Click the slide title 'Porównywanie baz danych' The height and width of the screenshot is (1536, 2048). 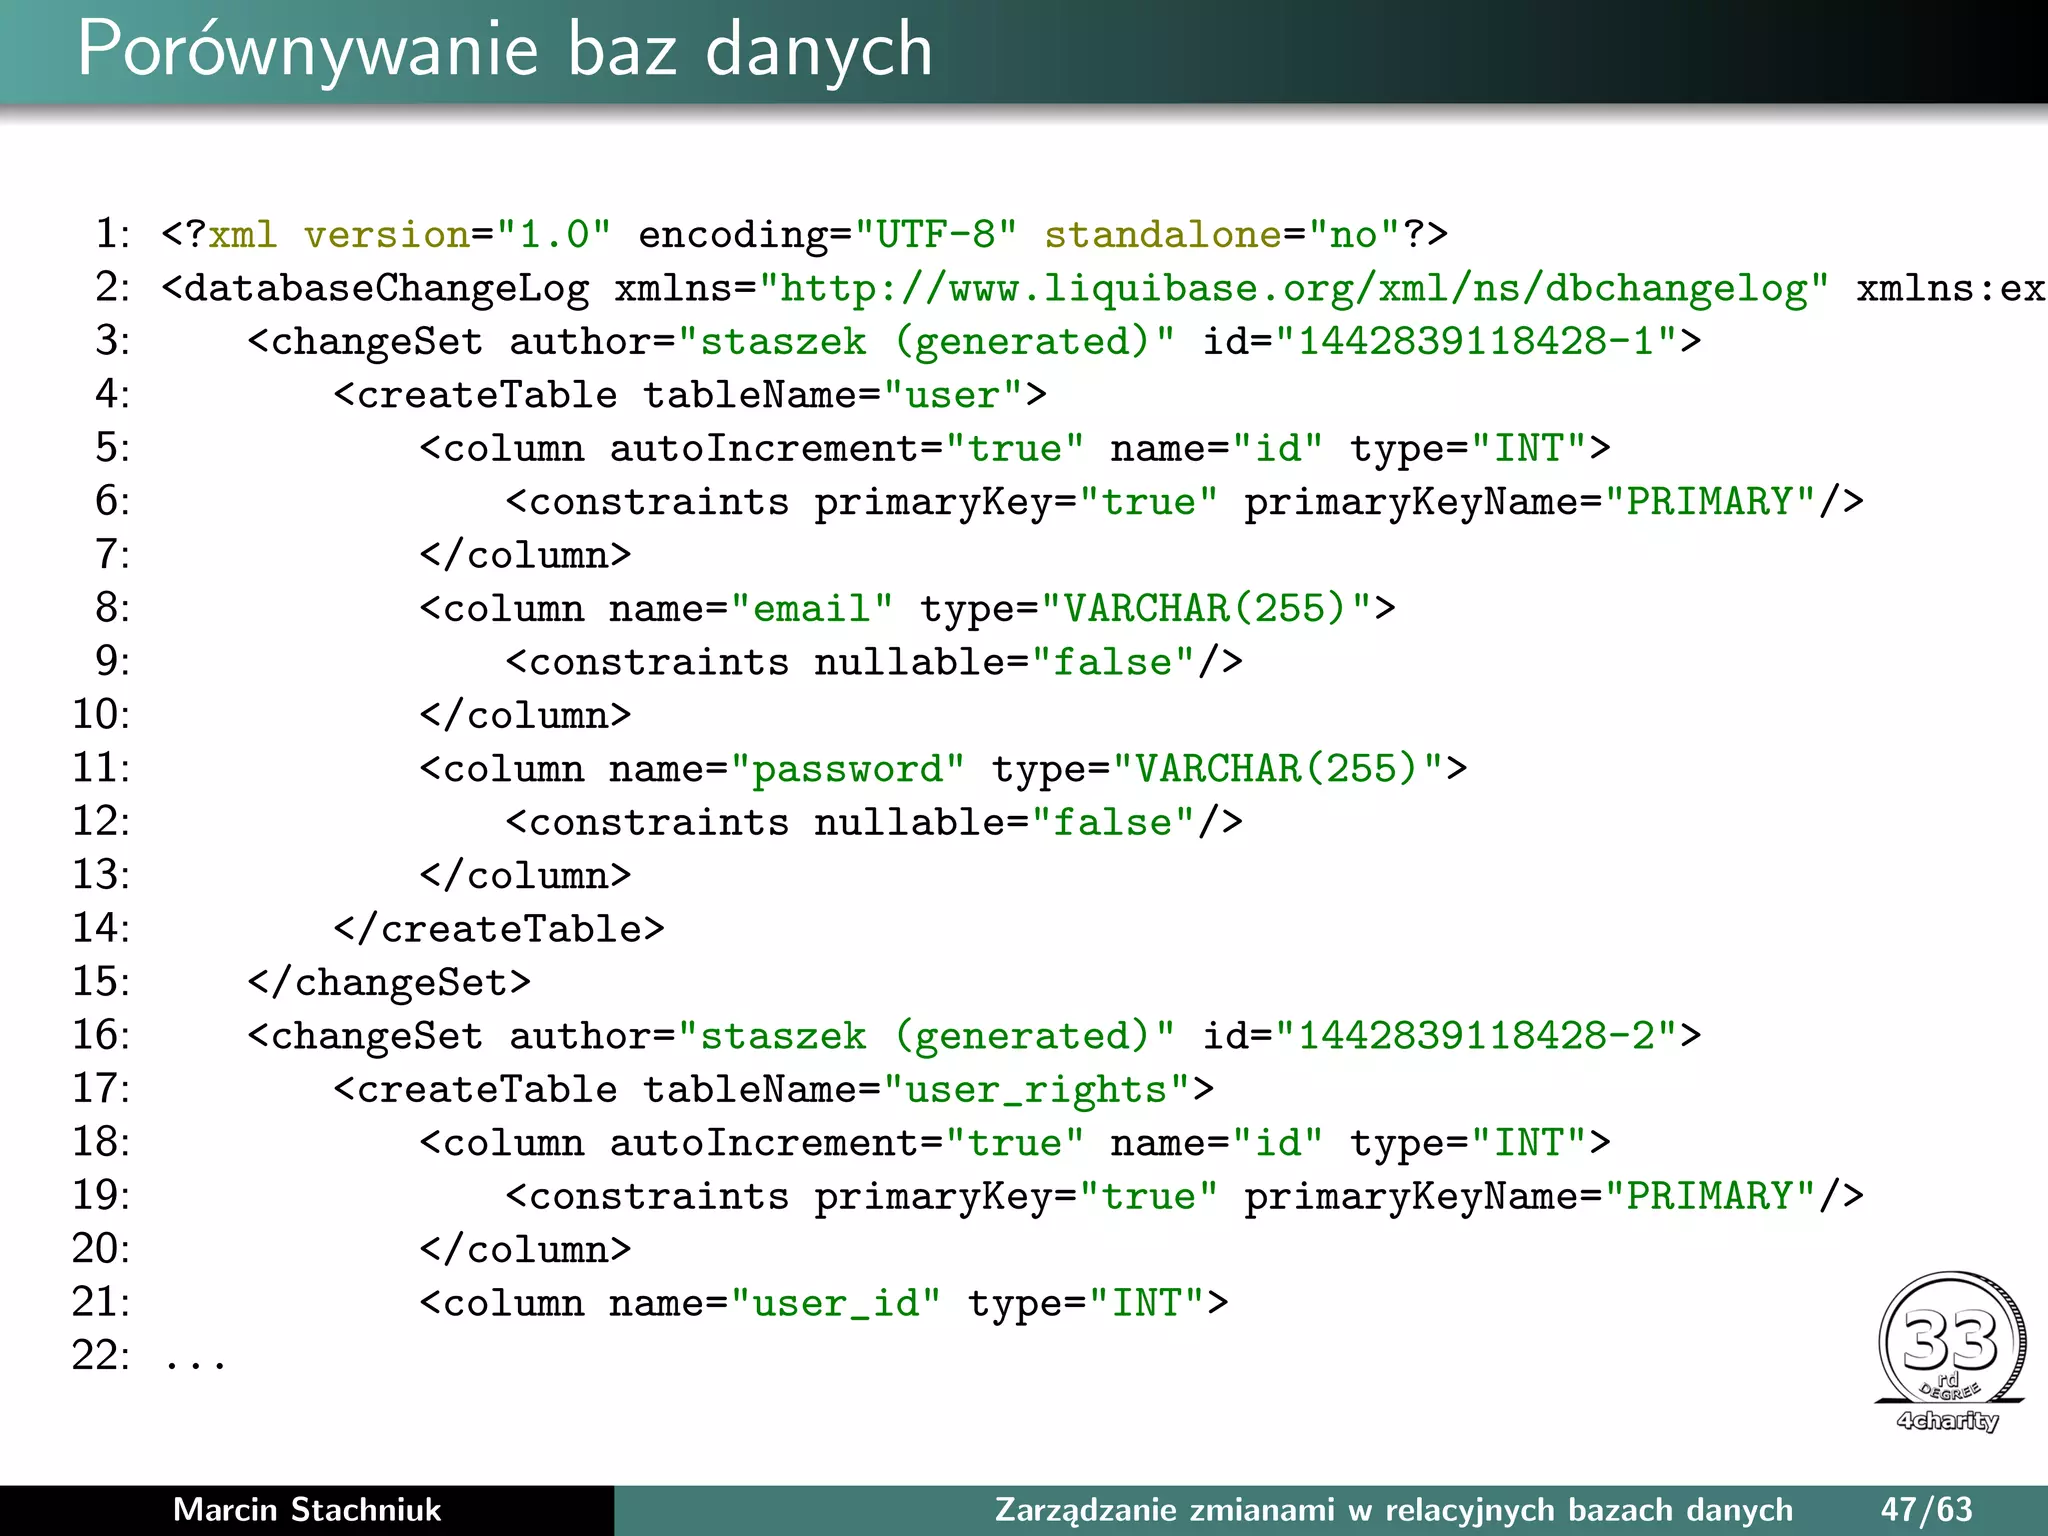(505, 50)
